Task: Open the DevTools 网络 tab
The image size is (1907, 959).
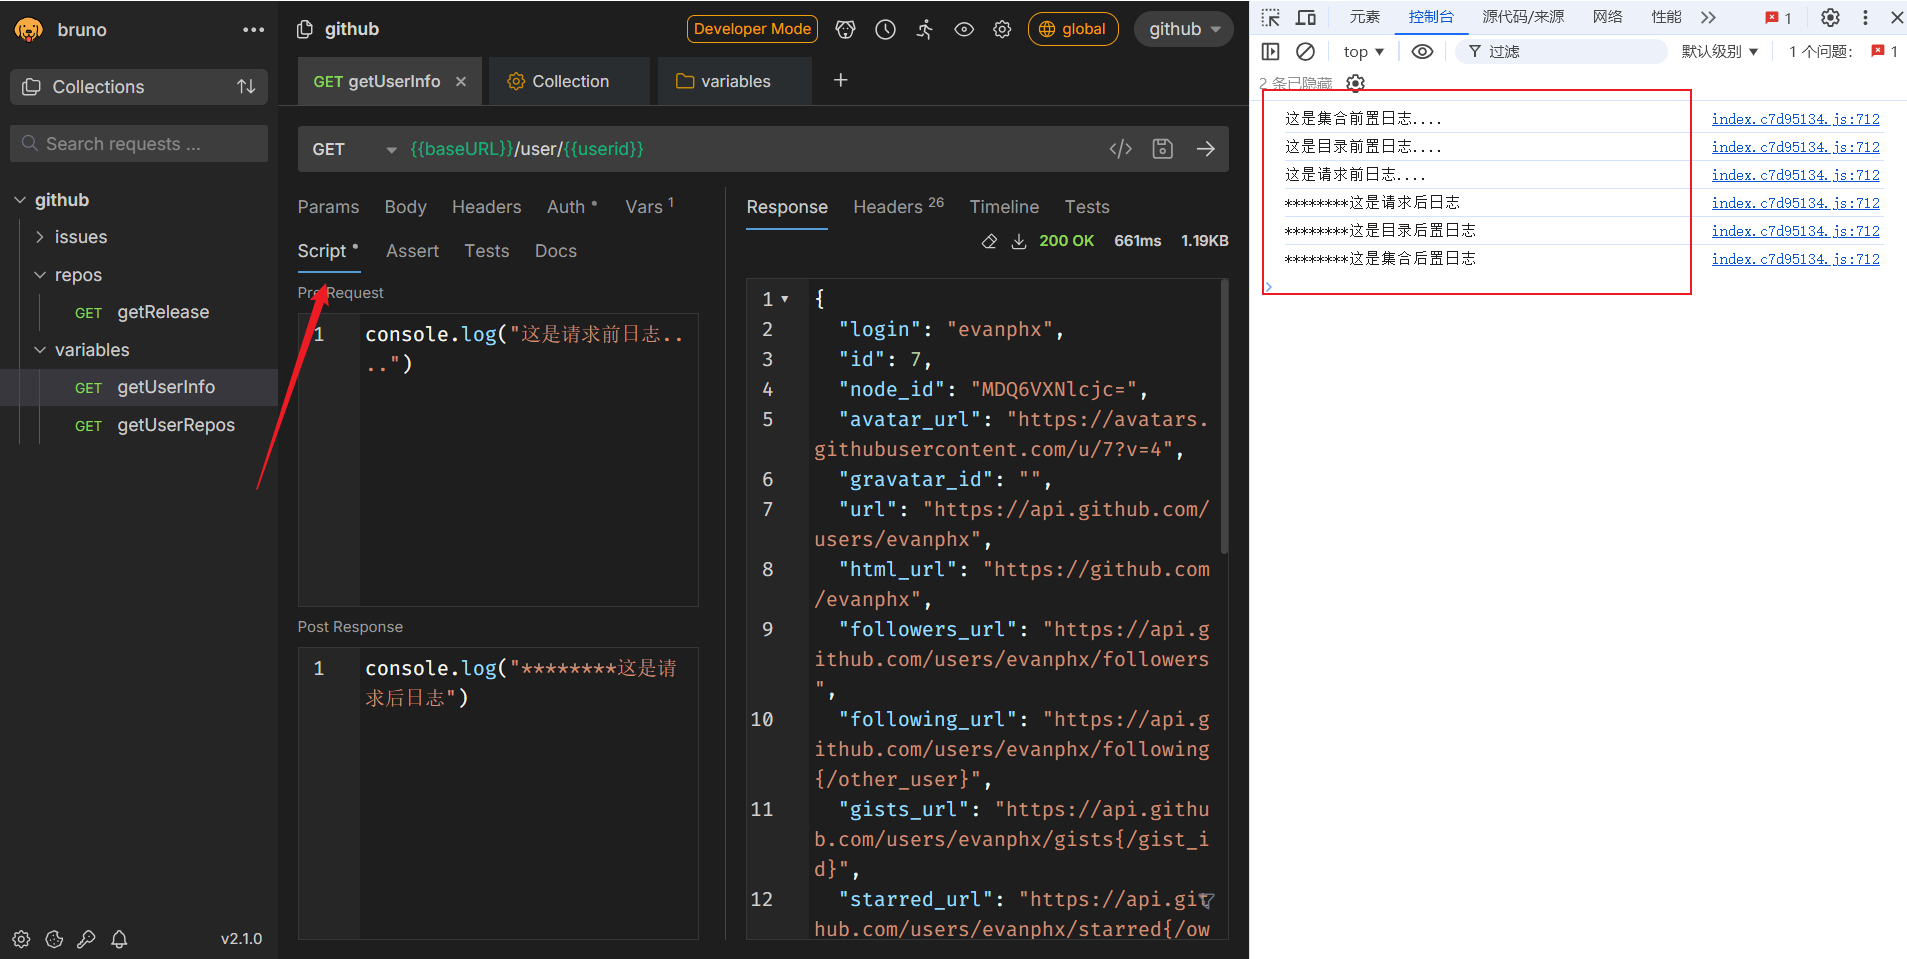Action: [1607, 17]
